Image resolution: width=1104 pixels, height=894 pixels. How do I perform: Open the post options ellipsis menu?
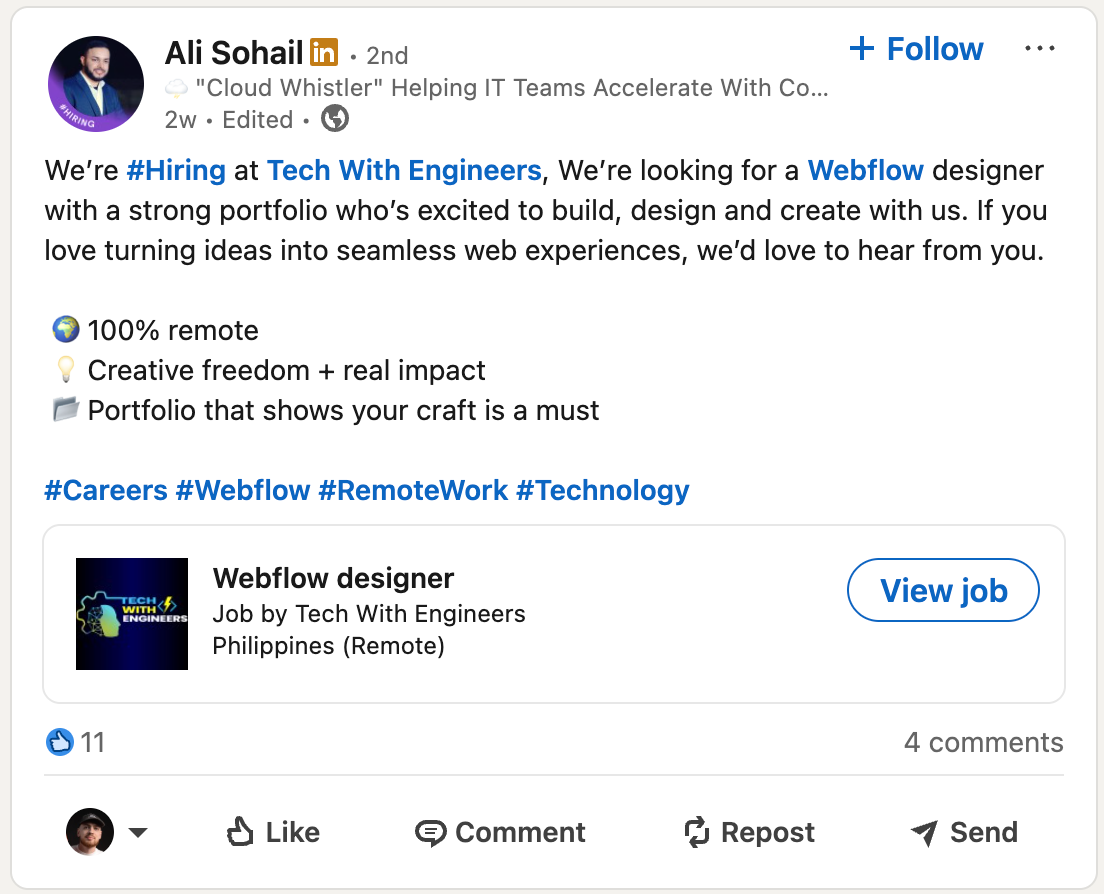click(x=1040, y=47)
